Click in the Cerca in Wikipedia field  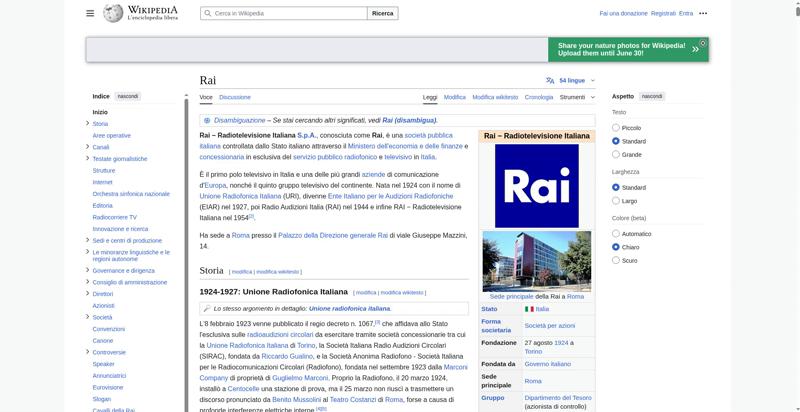284,13
